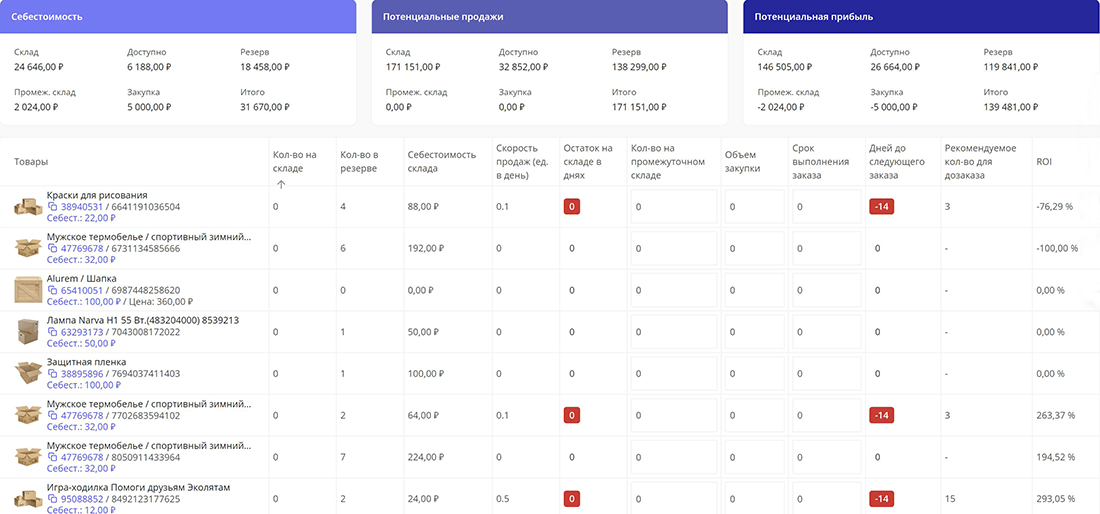Edit intermediate warehouse quantity for Alurem / Шапка

pyautogui.click(x=672, y=290)
